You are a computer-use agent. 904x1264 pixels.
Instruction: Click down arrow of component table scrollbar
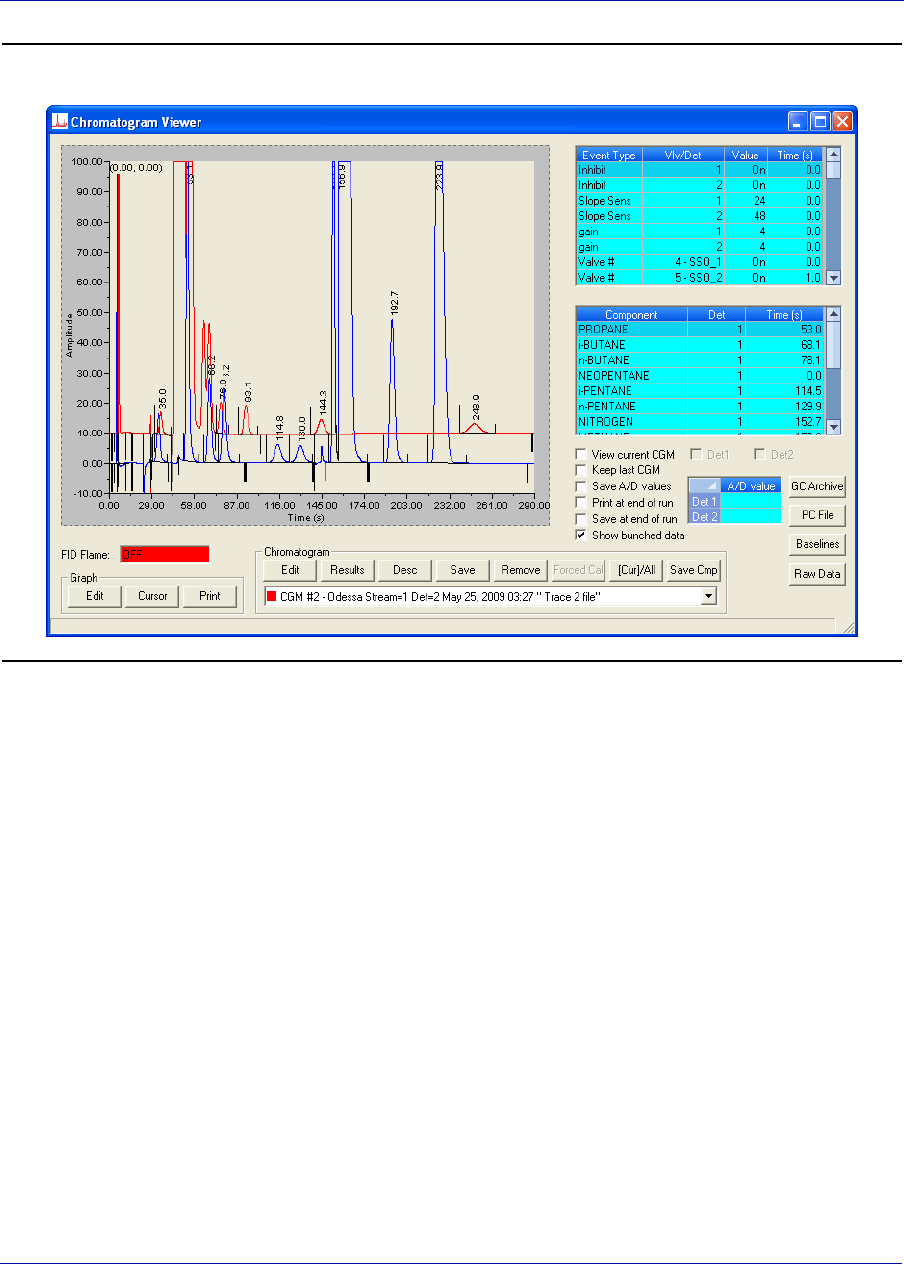pyautogui.click(x=834, y=426)
